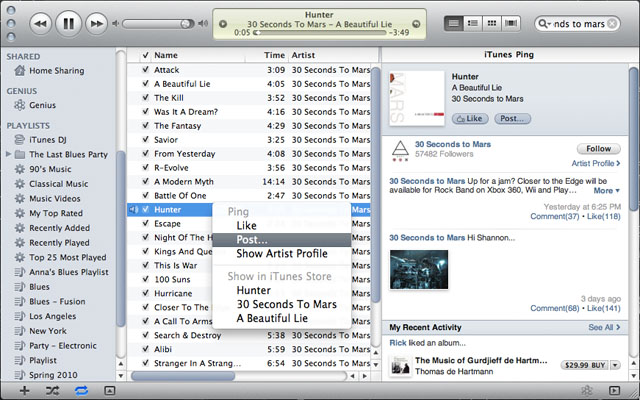Screen dimensions: 640x400
Task: Open Los Angeles playlist
Action: (52, 316)
